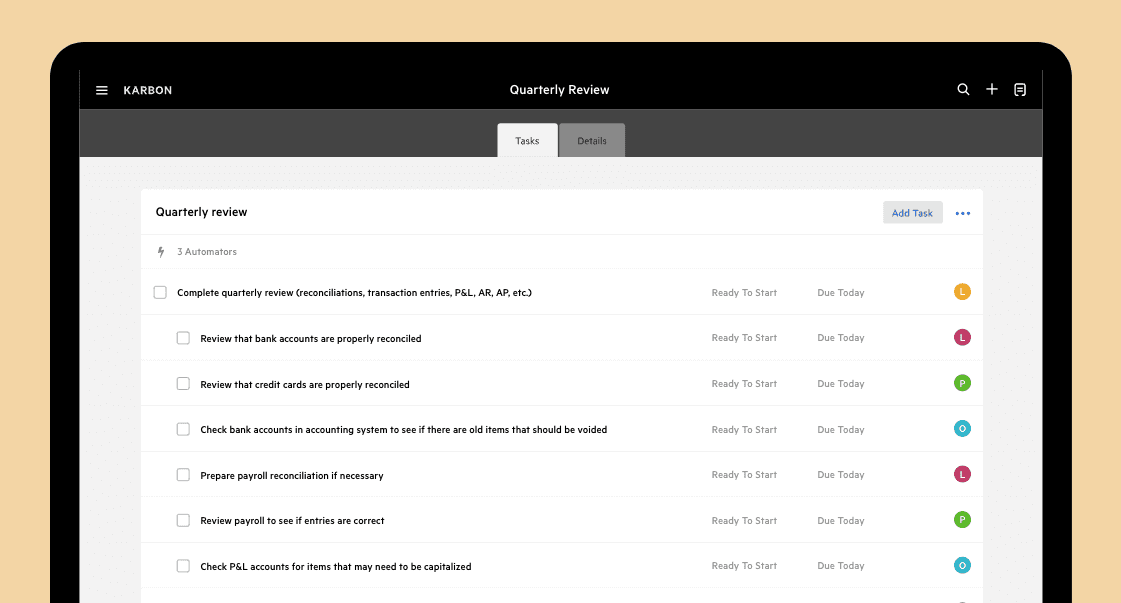Click the green P avatar on Review payroll row

(x=962, y=520)
